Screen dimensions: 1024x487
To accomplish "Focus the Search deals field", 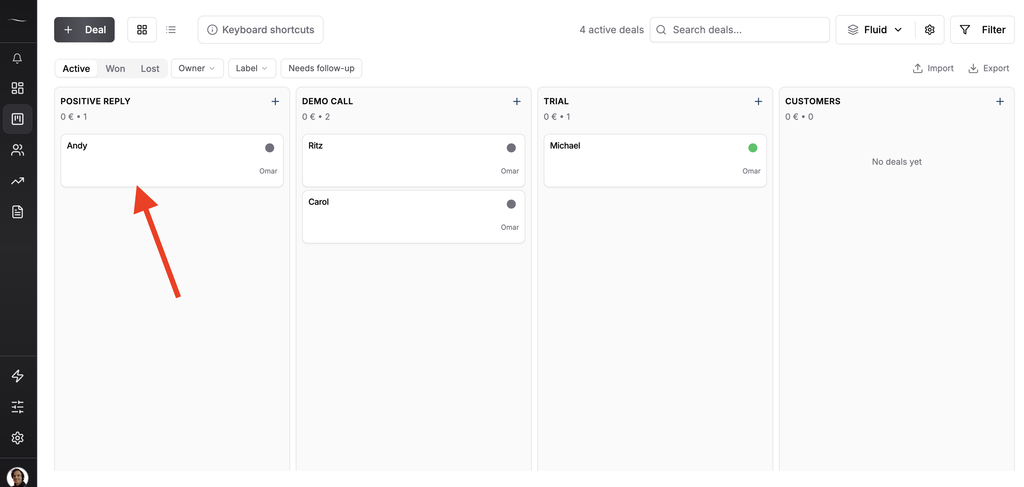I will 739,29.
